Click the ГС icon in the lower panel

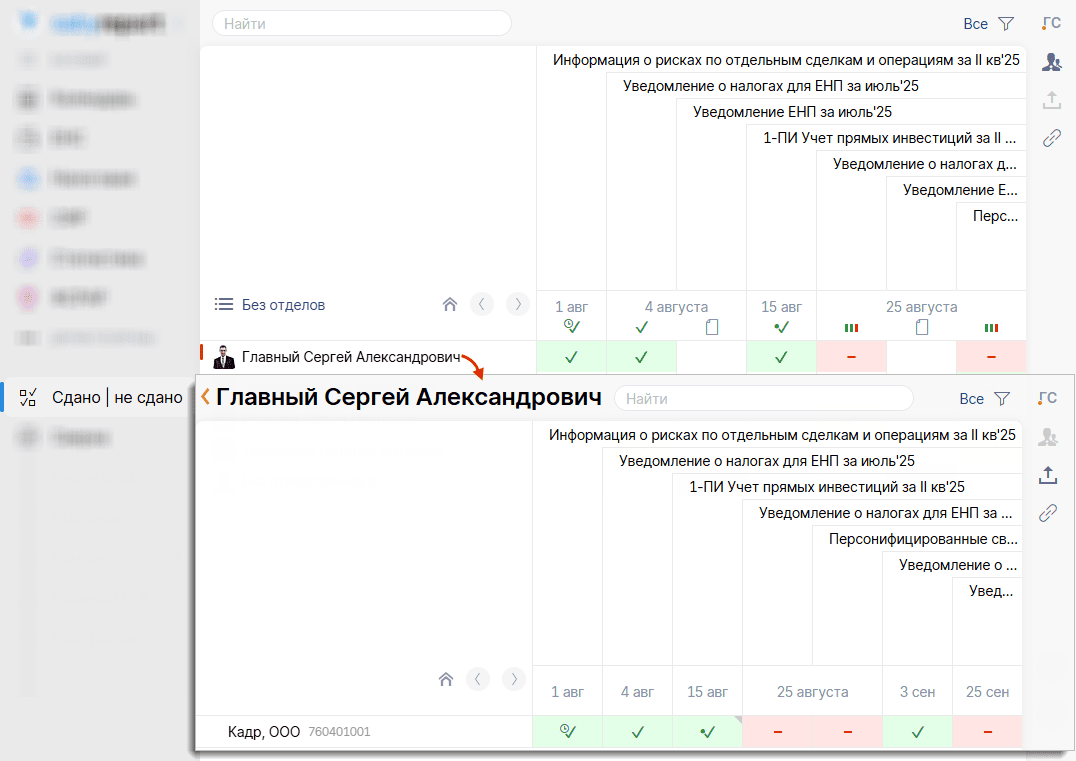click(x=1048, y=398)
